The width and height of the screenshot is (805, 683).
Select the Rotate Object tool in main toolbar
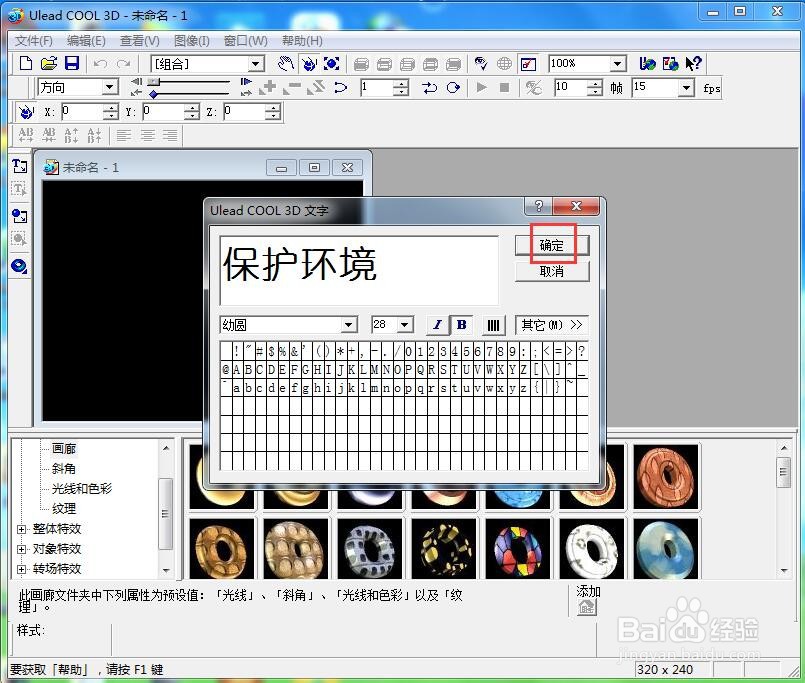309,64
